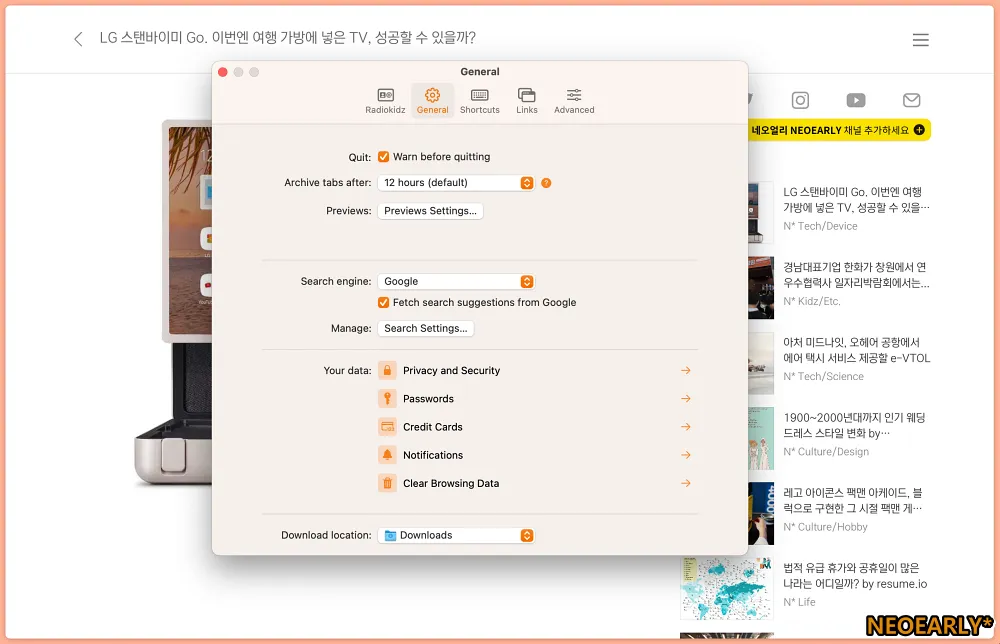
Task: Click the Clear Browsing Data trash icon
Action: tap(387, 483)
